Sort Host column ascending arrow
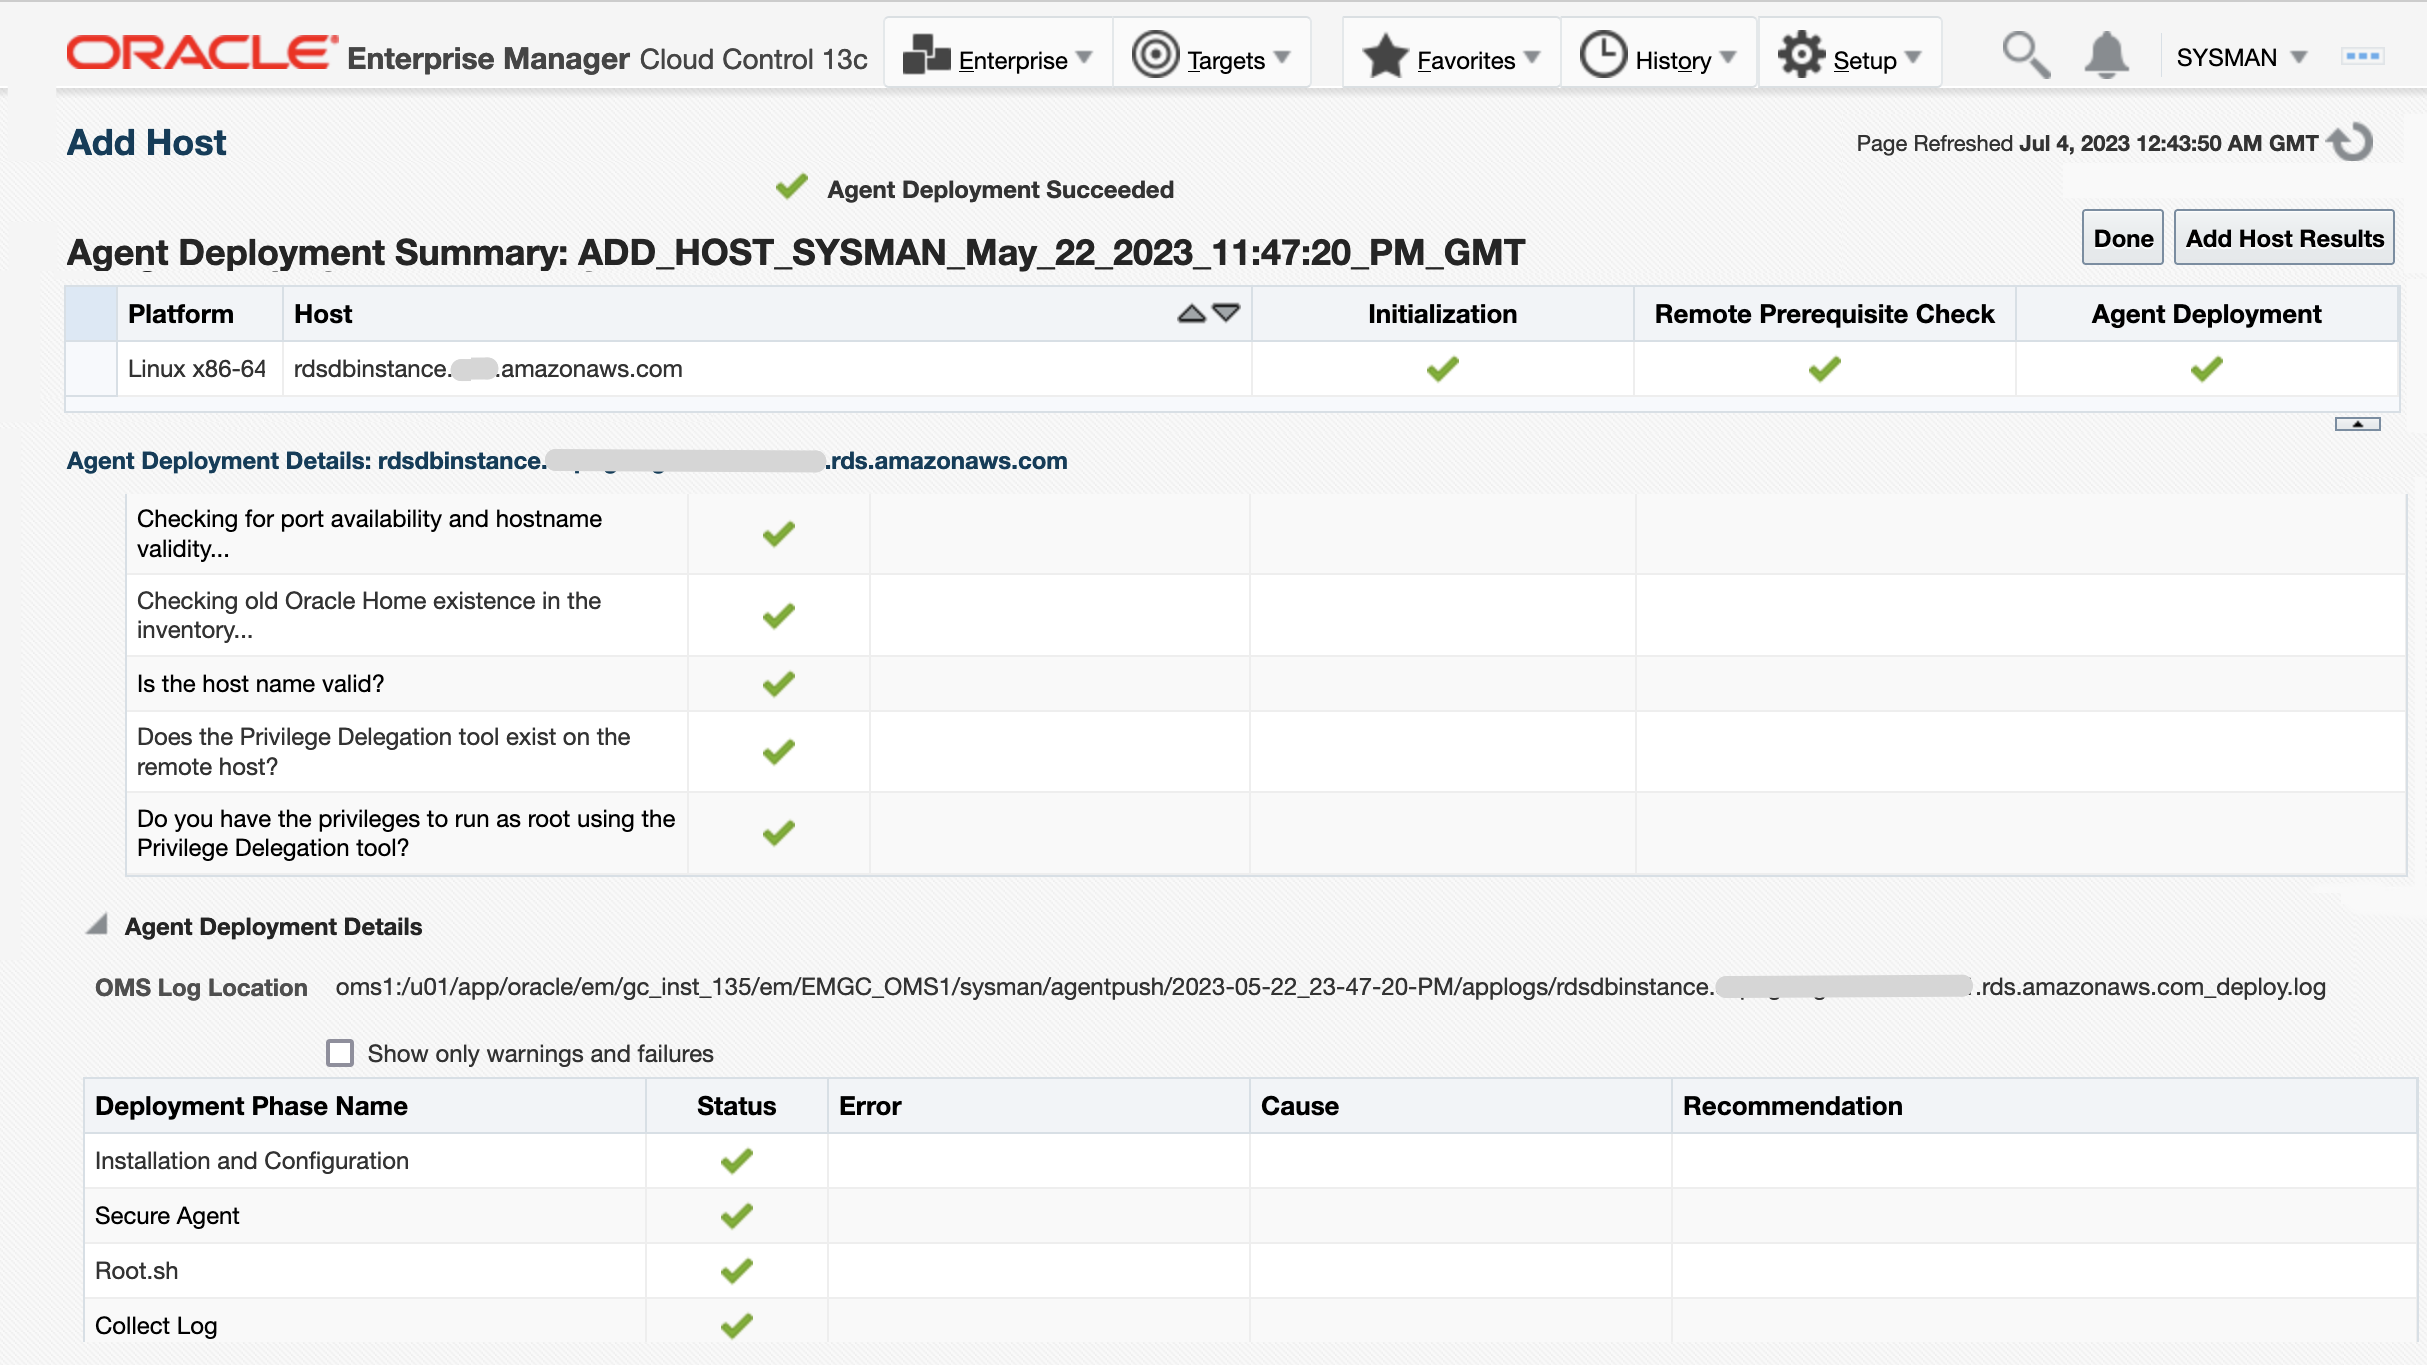This screenshot has width=2427, height=1365. pyautogui.click(x=1191, y=314)
